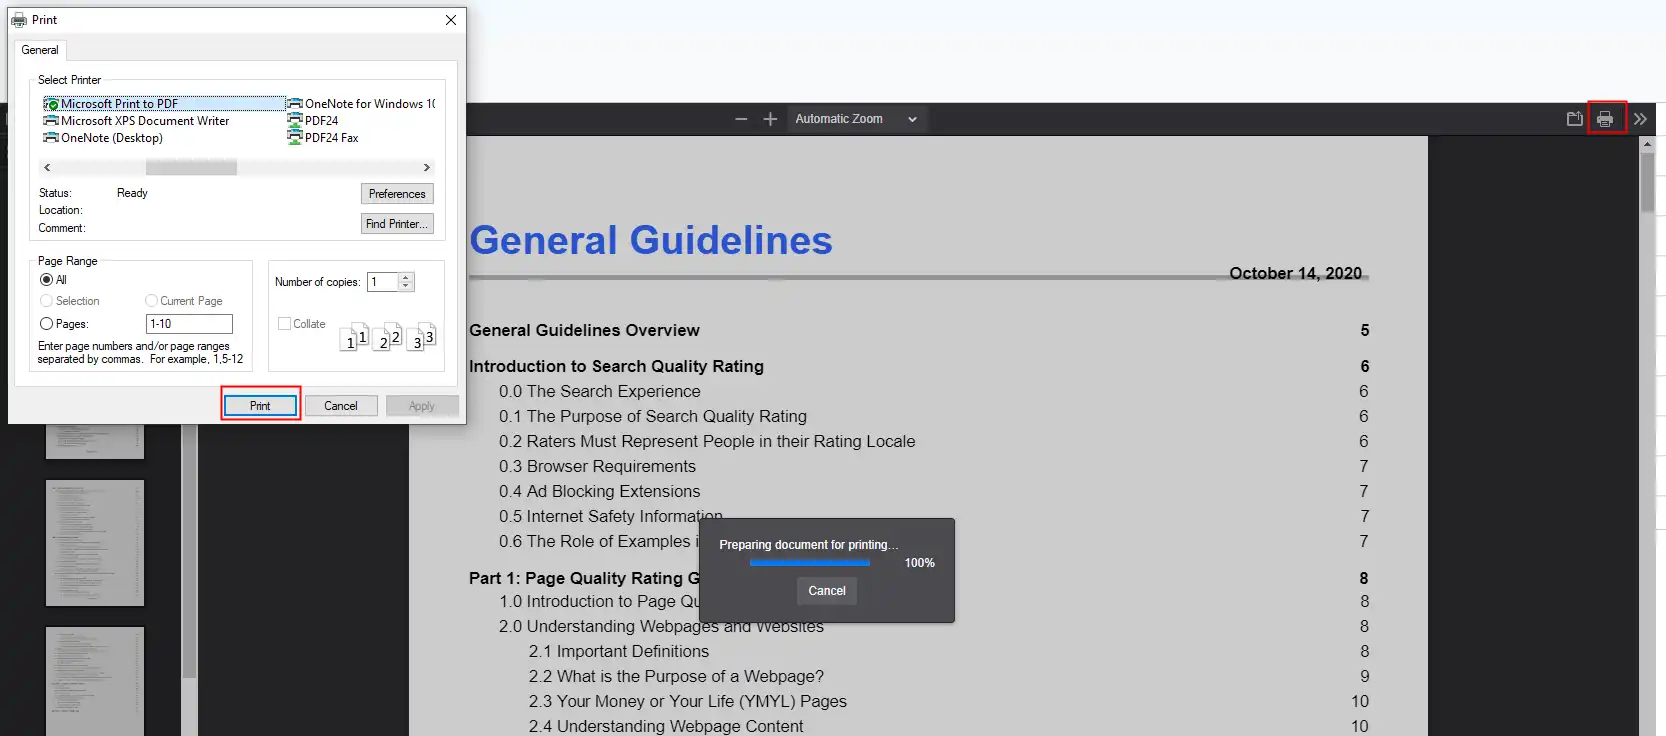
Task: Zoom out with the minus icon
Action: point(741,119)
